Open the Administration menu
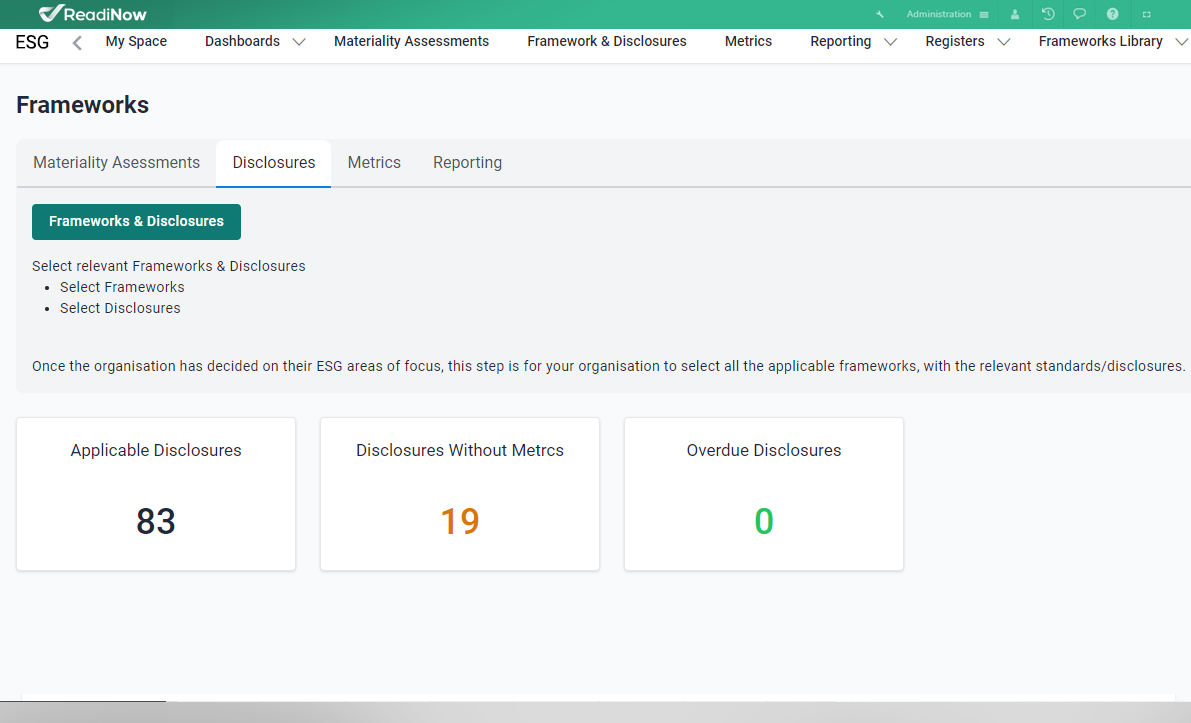The width and height of the screenshot is (1191, 723). click(938, 14)
